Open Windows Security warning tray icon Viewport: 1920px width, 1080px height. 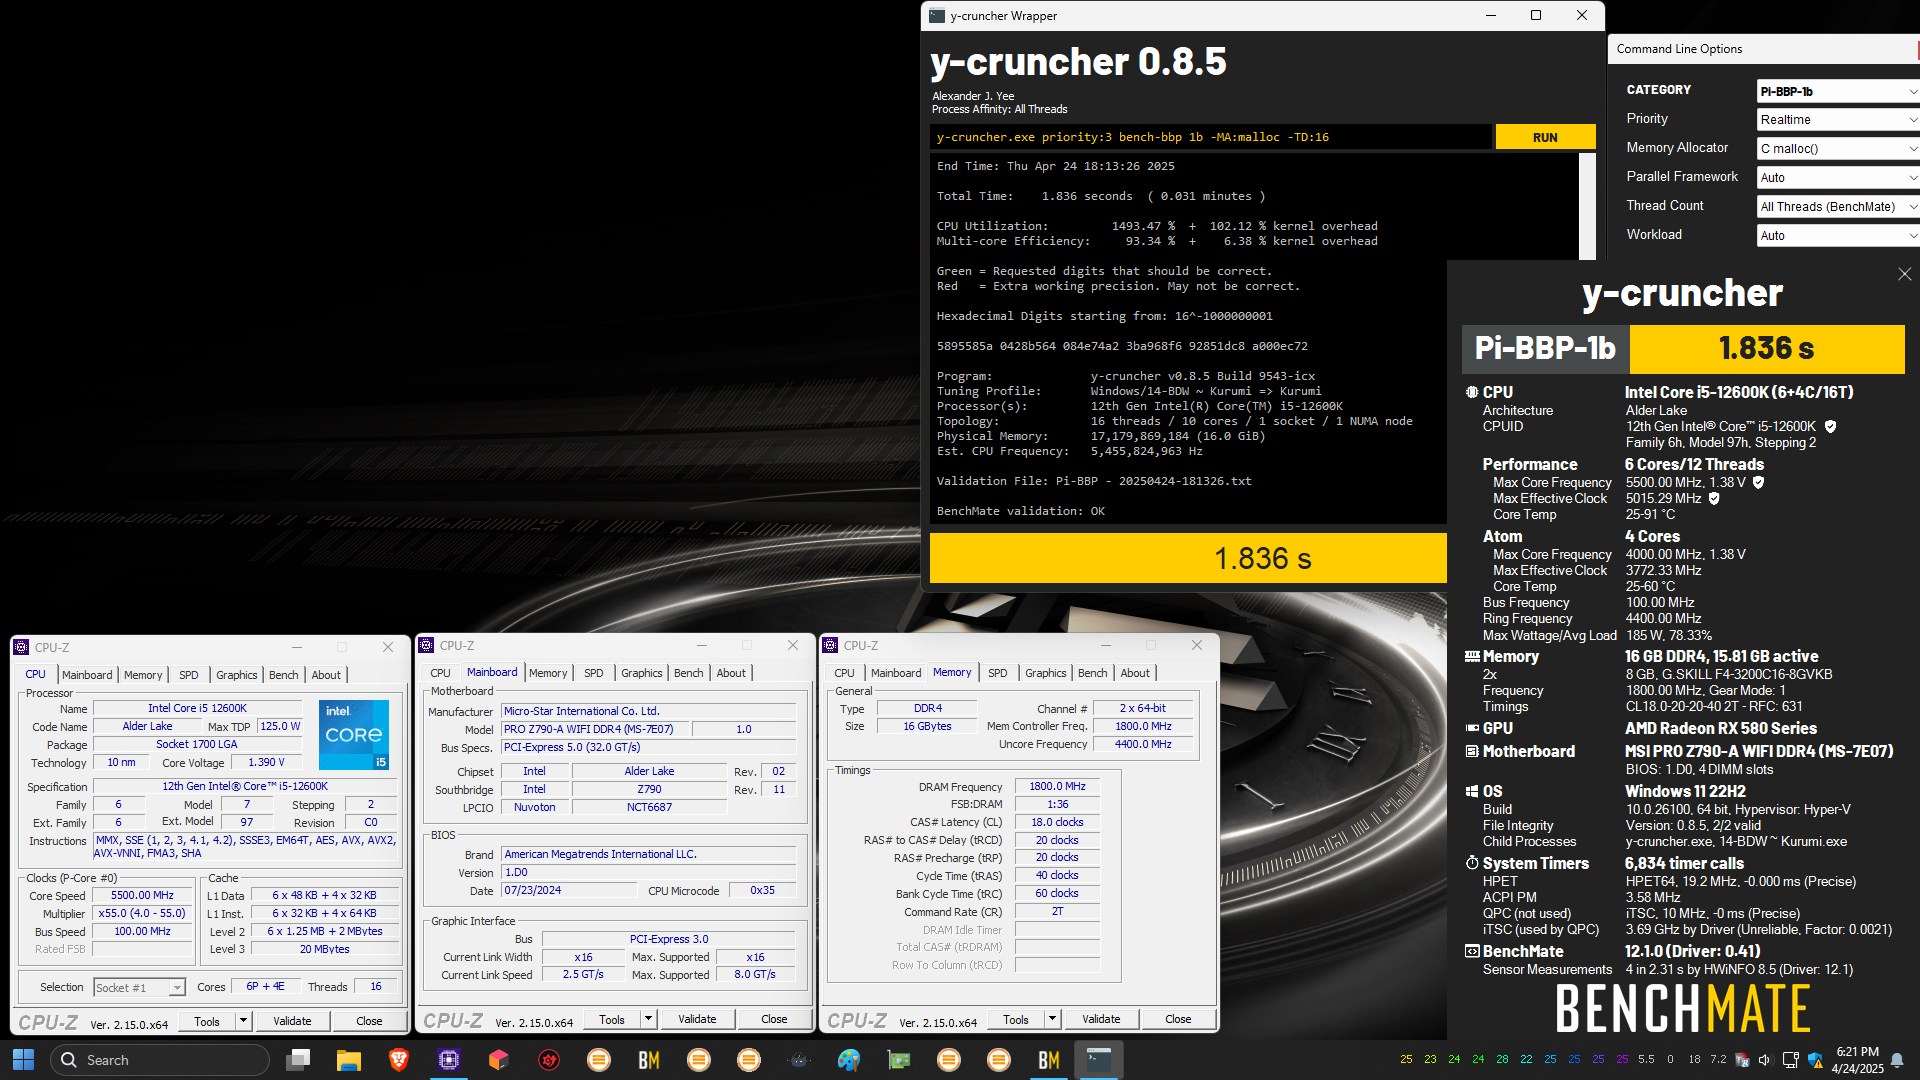pyautogui.click(x=1815, y=1060)
